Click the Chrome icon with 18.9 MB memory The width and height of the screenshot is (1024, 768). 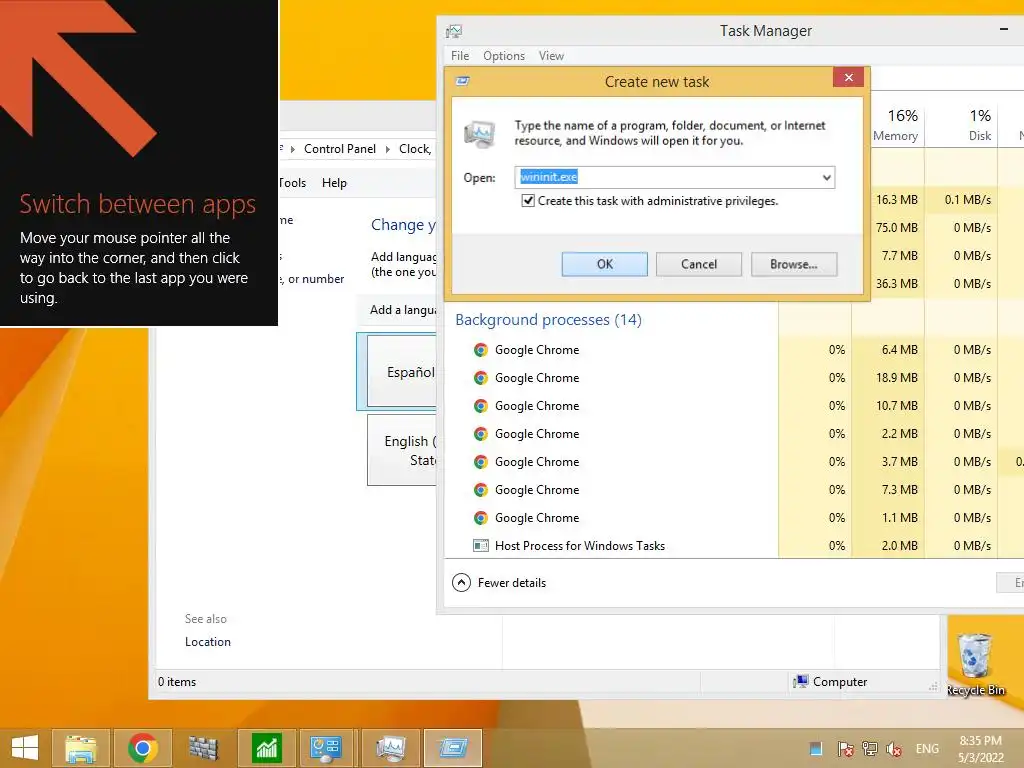click(x=481, y=378)
